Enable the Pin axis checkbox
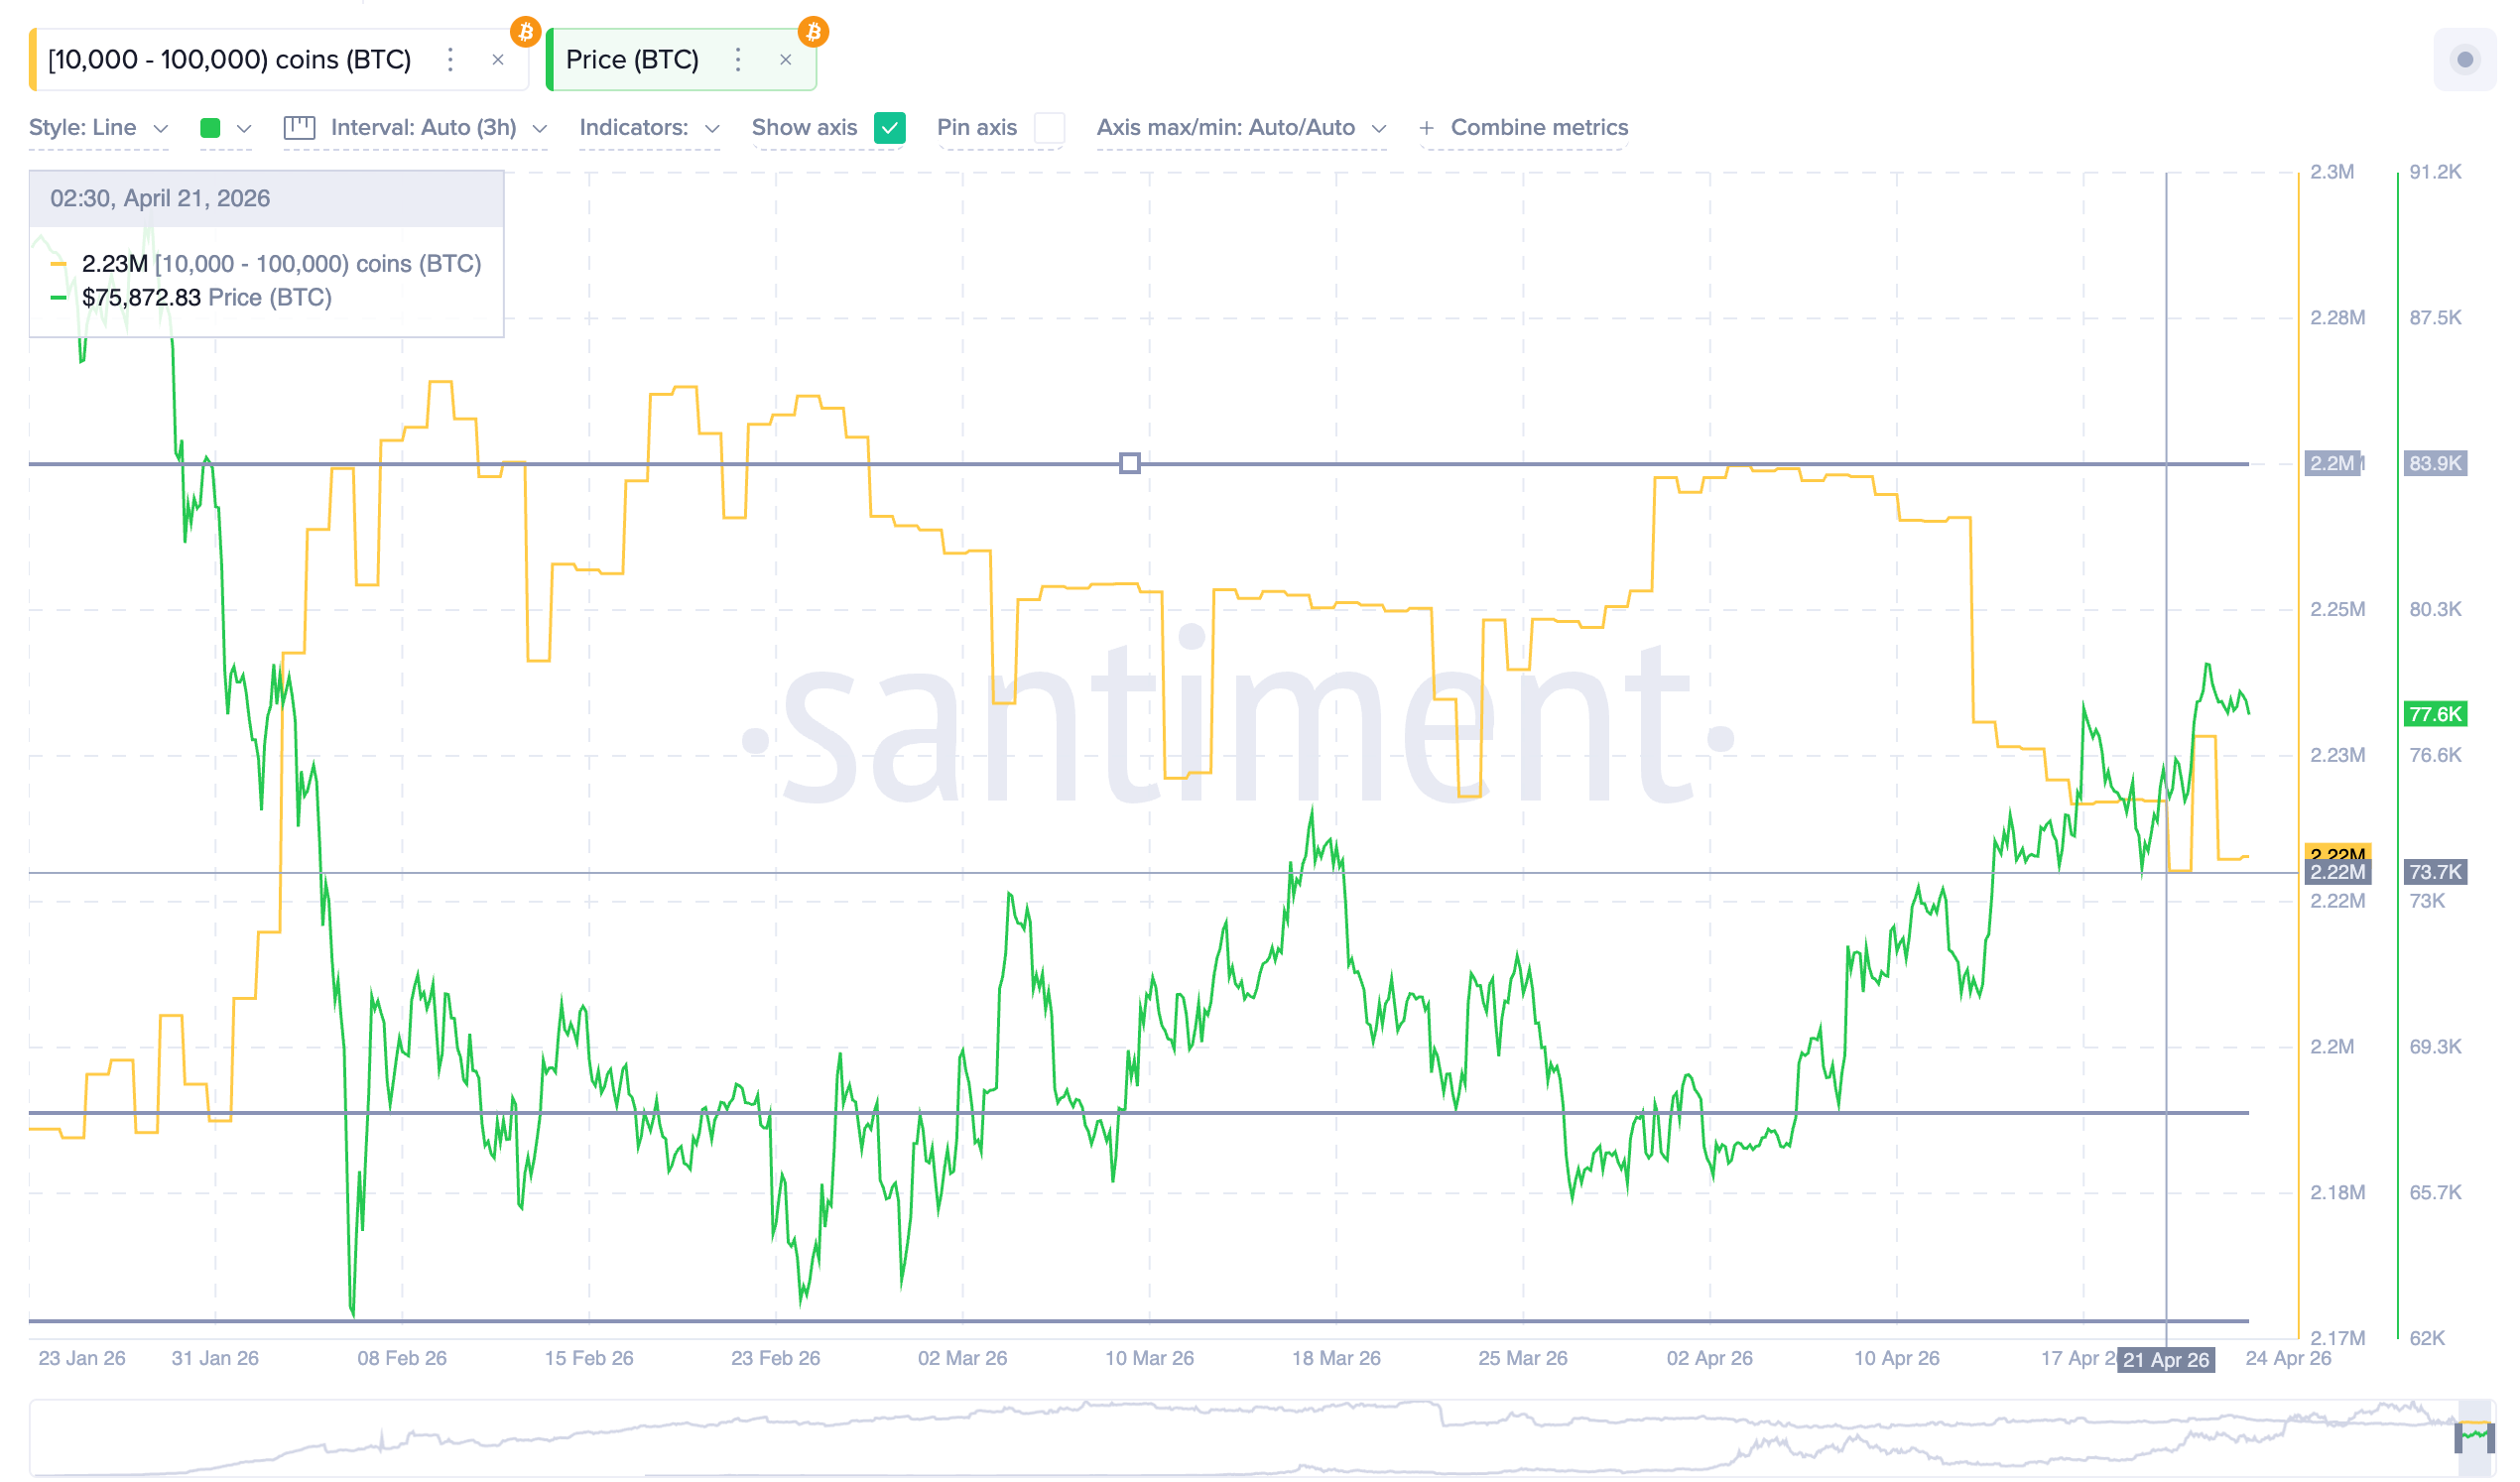Image resolution: width=2520 pixels, height=1482 pixels. pos(1049,128)
